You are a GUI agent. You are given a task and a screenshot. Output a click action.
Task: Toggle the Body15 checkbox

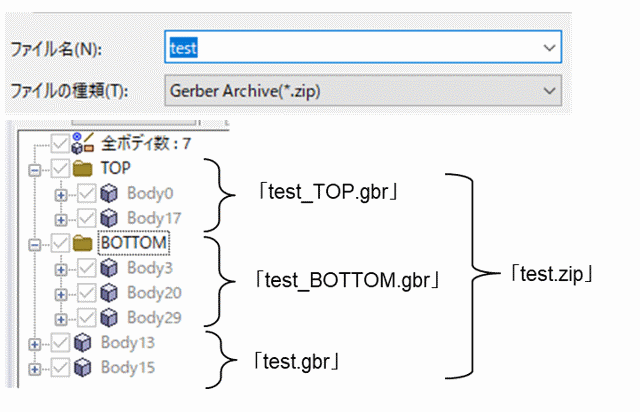click(x=62, y=367)
